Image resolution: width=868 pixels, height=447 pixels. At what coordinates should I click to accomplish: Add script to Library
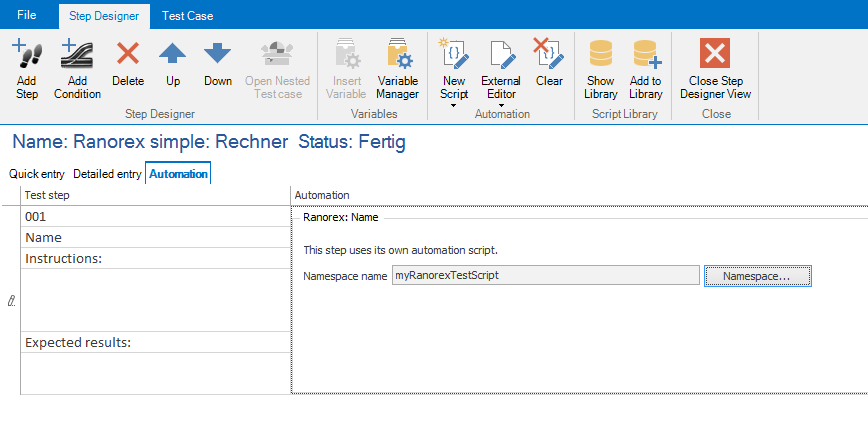[646, 55]
